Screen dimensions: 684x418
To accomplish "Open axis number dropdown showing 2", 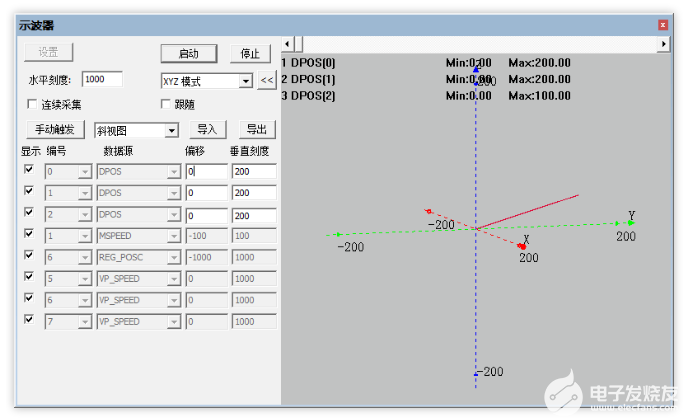I will pos(85,215).
